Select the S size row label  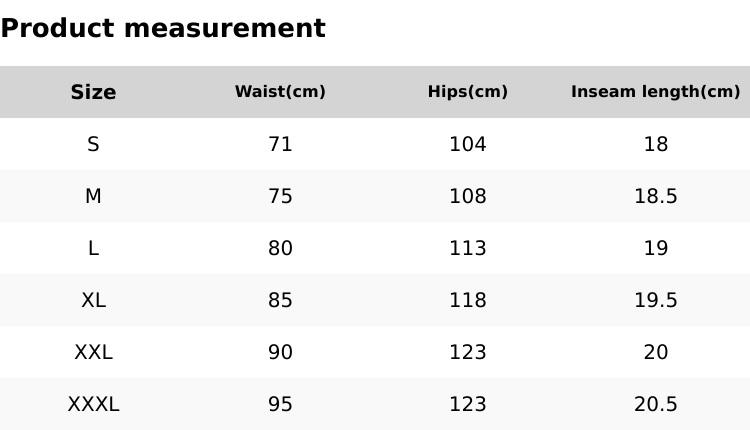(93, 144)
